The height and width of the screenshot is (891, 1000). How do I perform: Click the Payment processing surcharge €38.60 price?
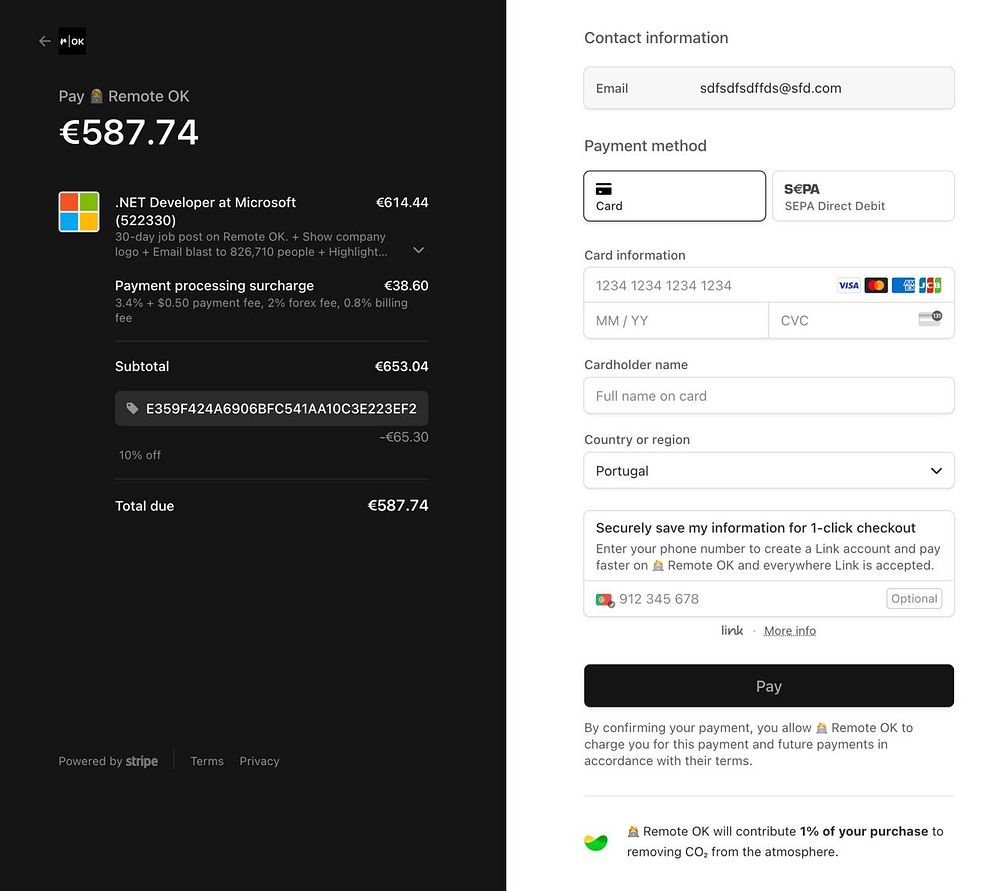(406, 286)
